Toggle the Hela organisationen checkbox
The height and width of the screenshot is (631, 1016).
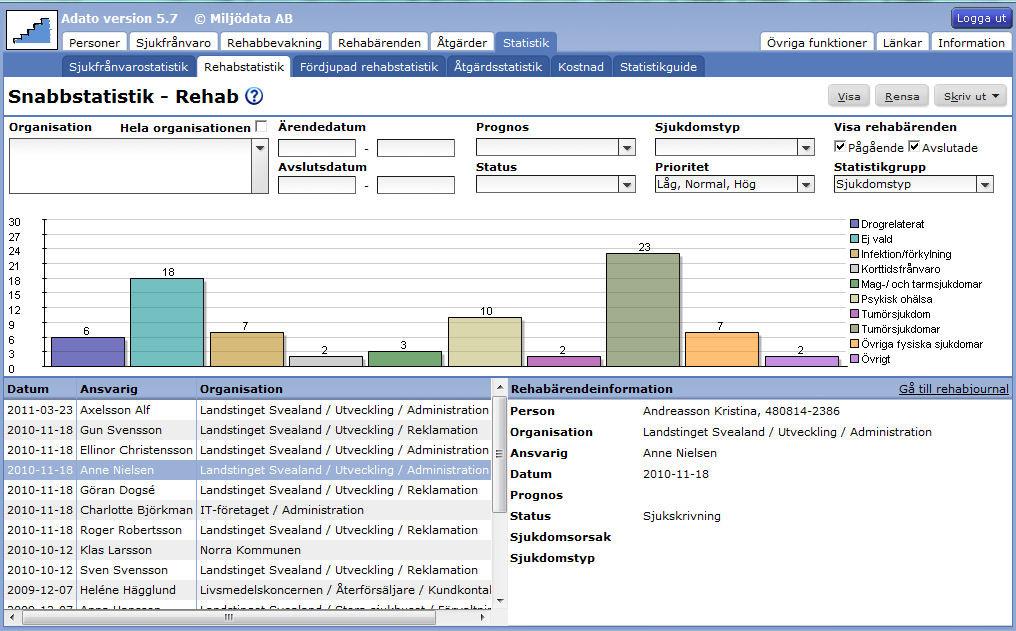click(261, 126)
